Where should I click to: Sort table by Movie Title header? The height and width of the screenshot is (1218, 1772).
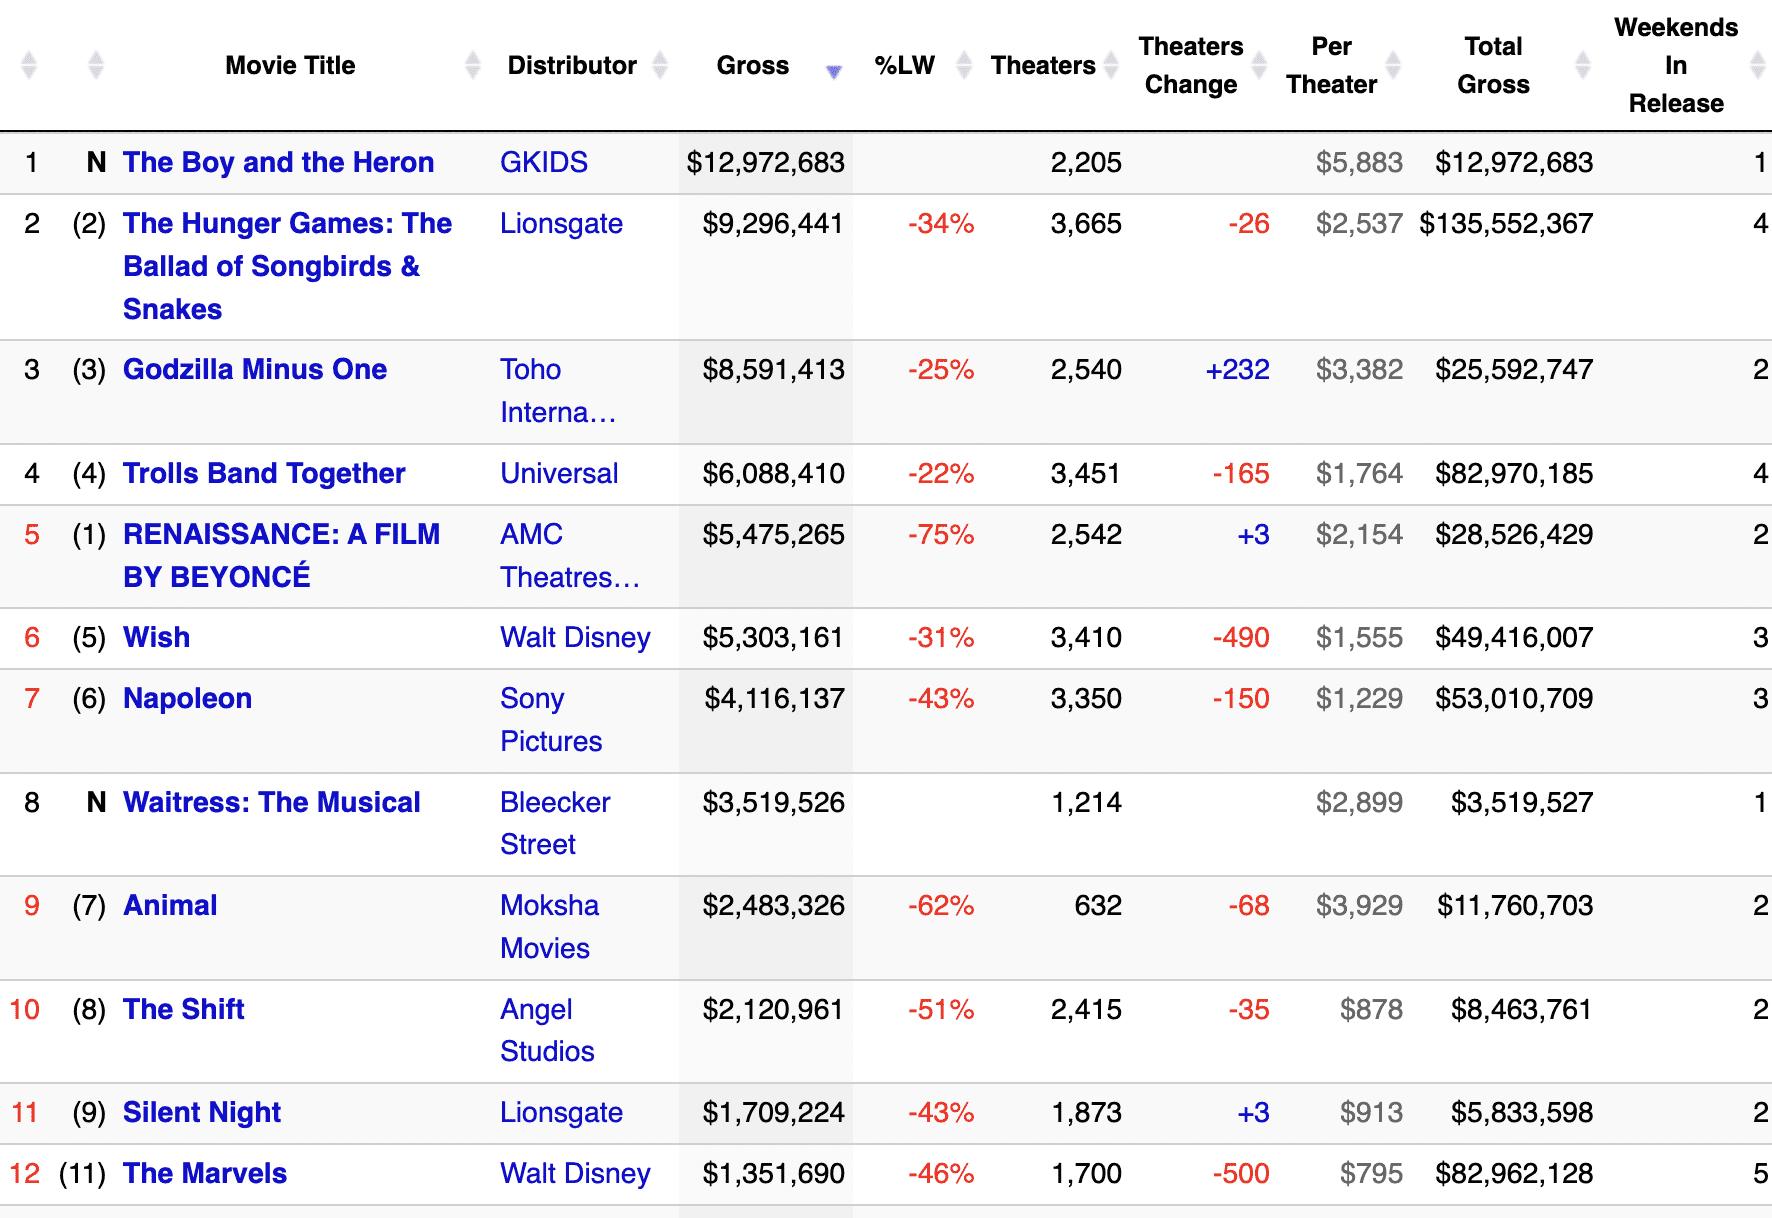pos(290,65)
